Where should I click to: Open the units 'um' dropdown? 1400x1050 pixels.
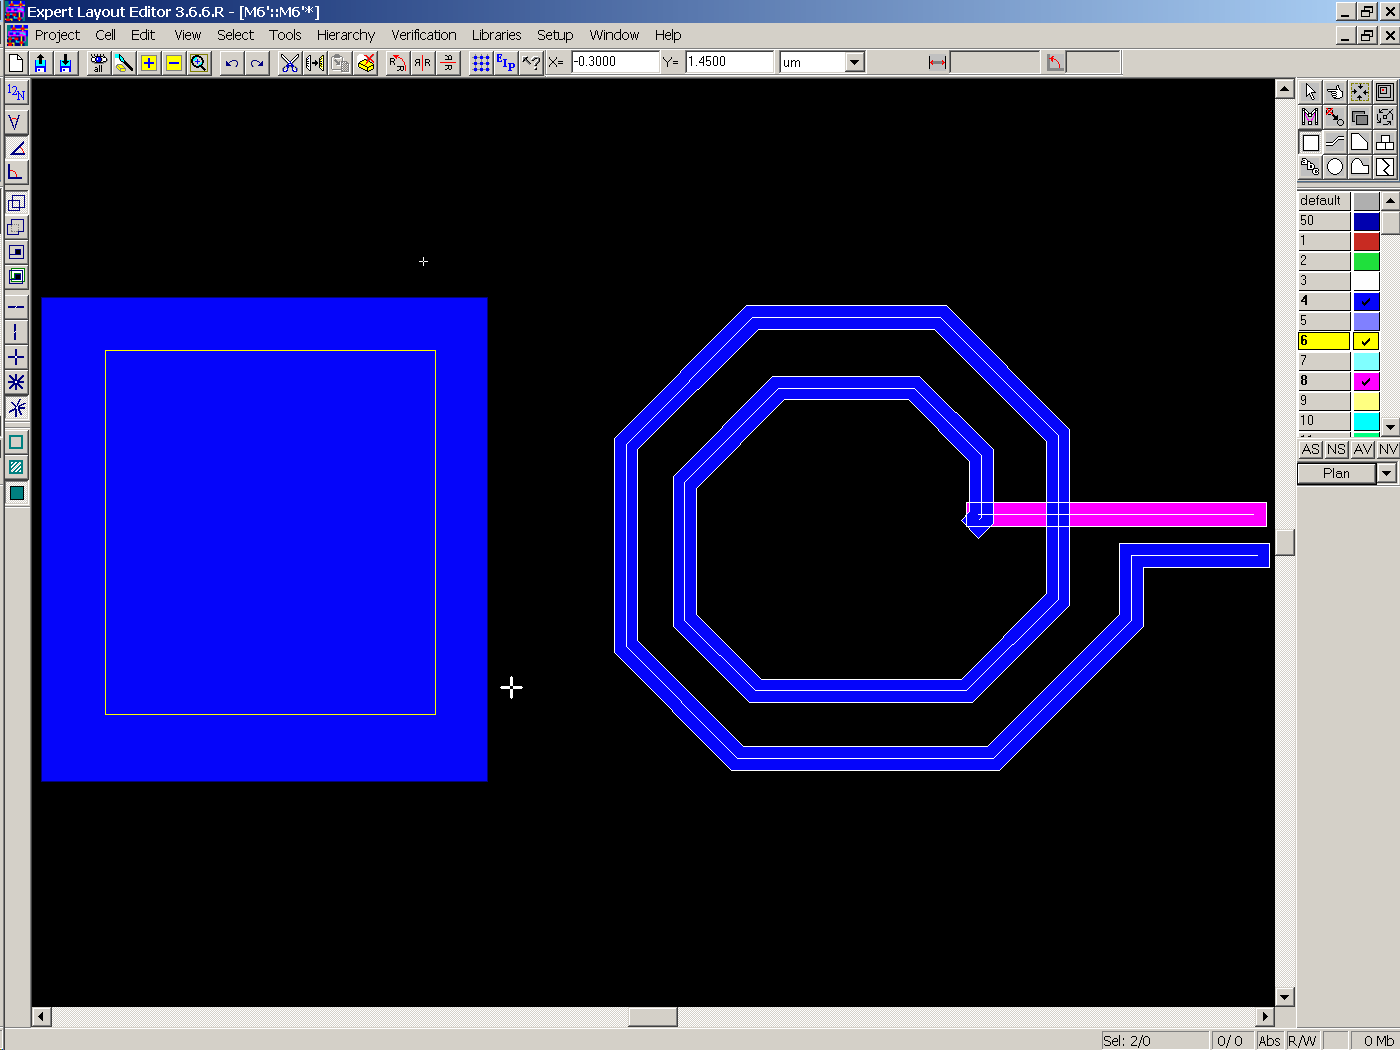(854, 62)
